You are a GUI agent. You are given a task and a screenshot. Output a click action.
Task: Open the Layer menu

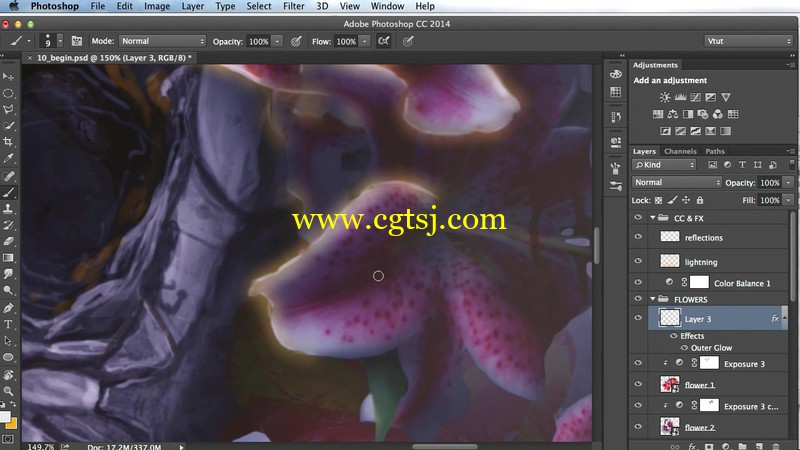click(x=193, y=6)
